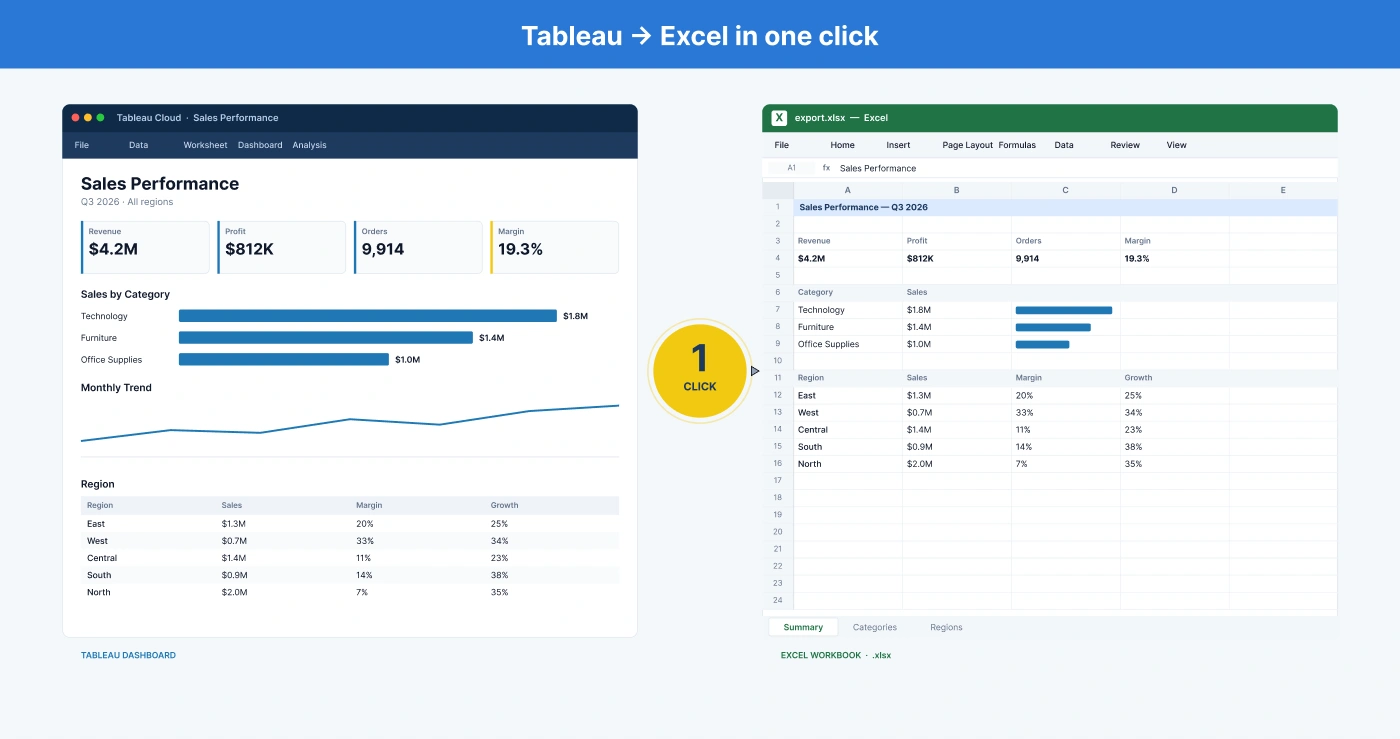The image size is (1400, 739).
Task: Click the Central row label in Tableau table
Action: [102, 558]
